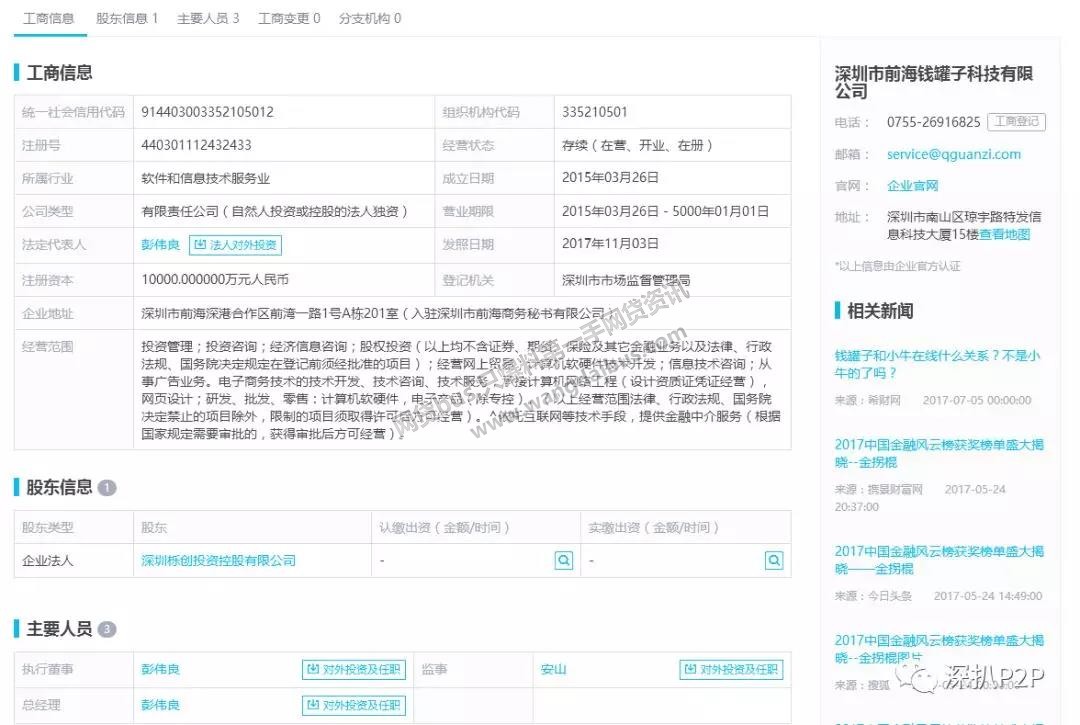Click operating status 存续(在营、开业、在册)
This screenshot has width=1080, height=725.
point(638,145)
